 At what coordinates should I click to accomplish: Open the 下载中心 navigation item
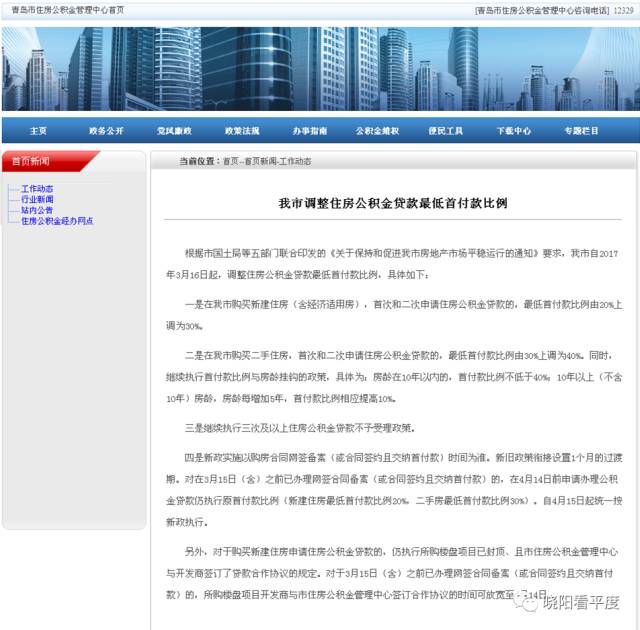(x=513, y=131)
